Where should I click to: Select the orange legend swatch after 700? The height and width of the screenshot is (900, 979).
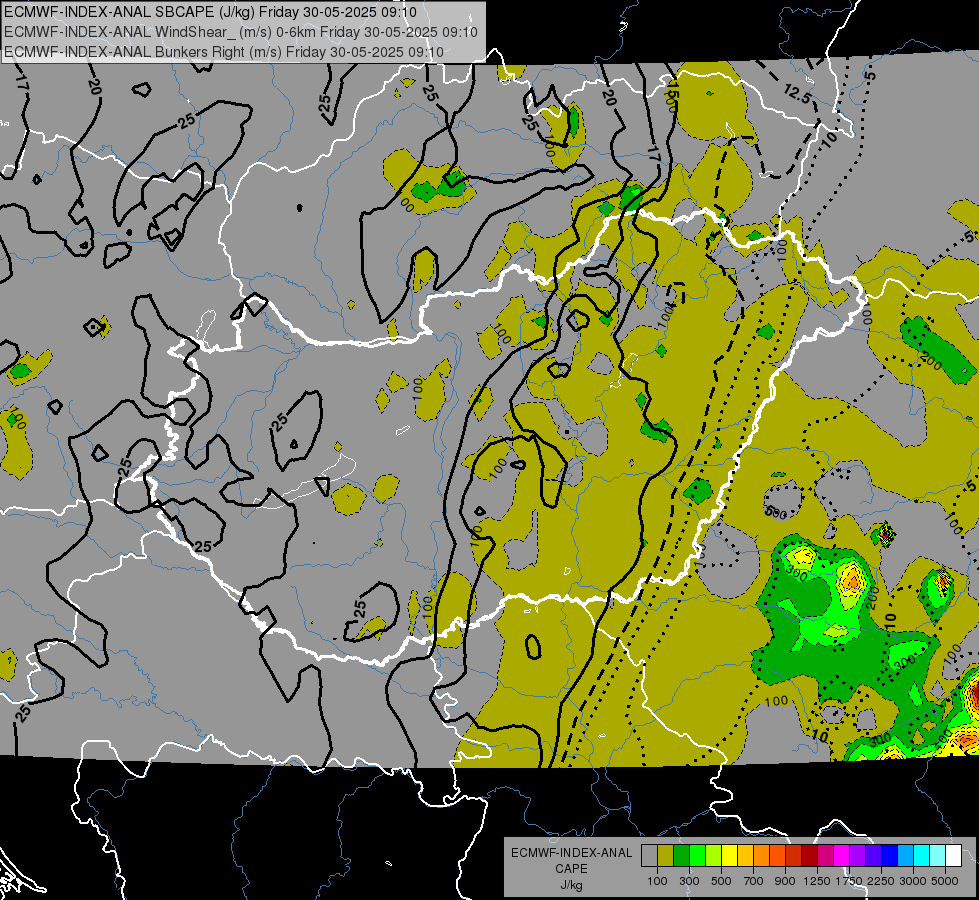click(x=762, y=855)
